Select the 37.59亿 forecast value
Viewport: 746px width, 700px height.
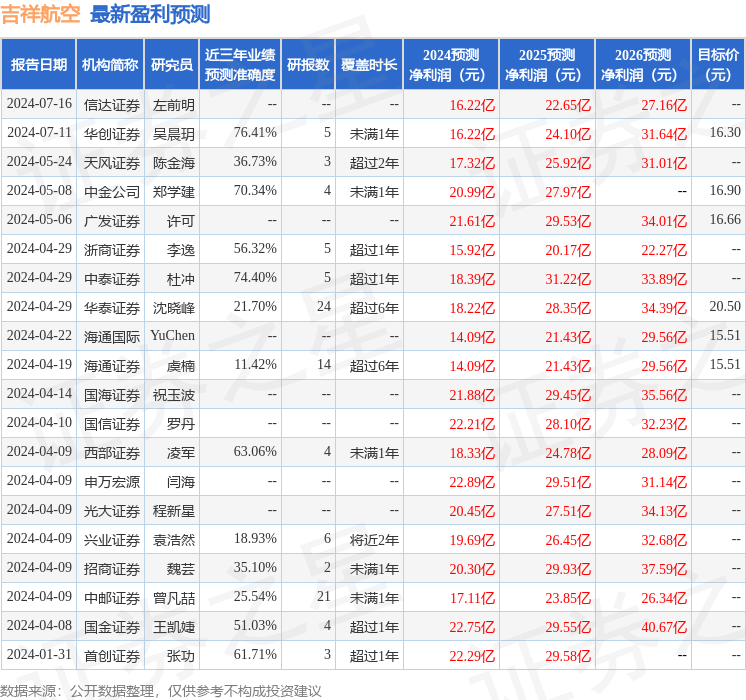664,570
